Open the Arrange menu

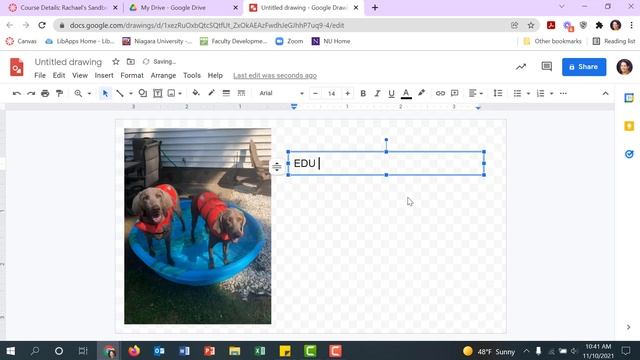point(163,76)
